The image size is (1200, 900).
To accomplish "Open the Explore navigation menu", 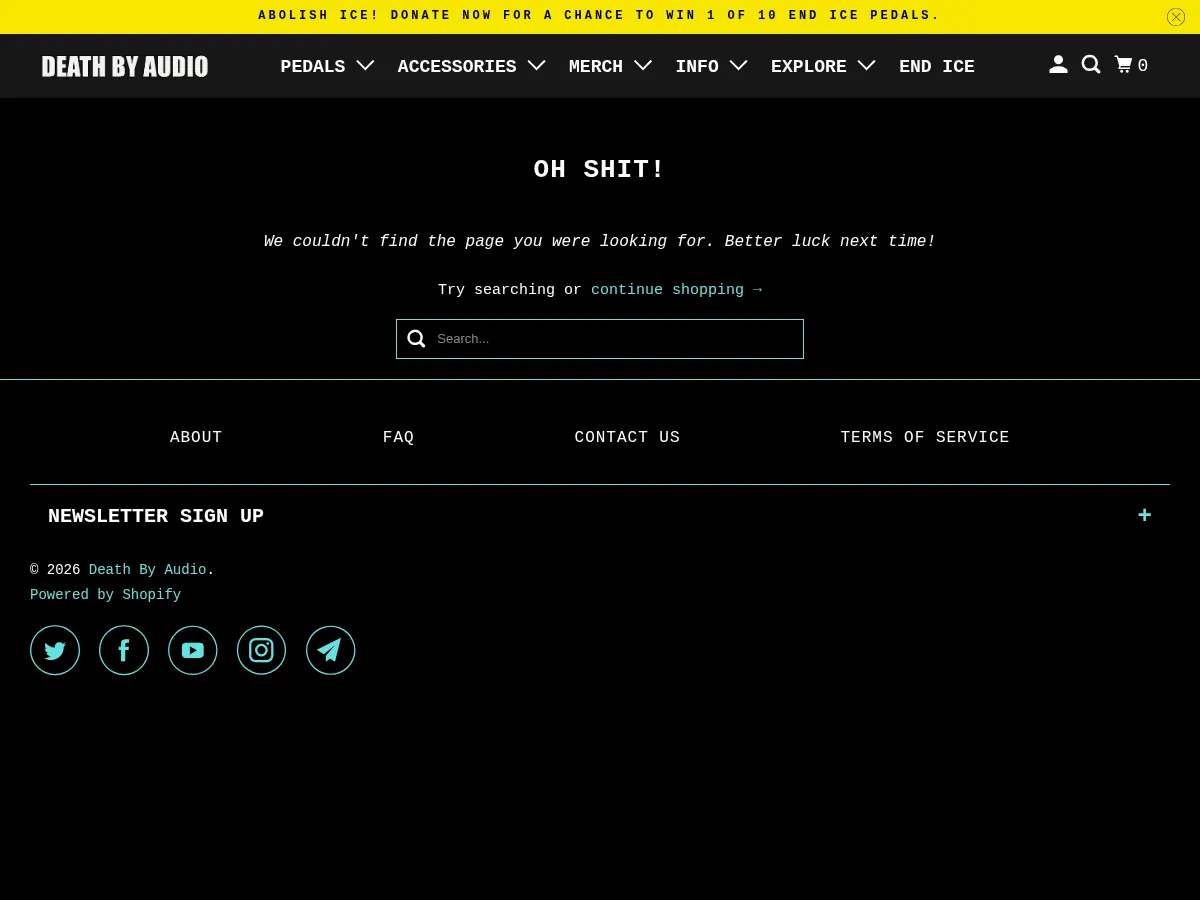I will (x=823, y=66).
